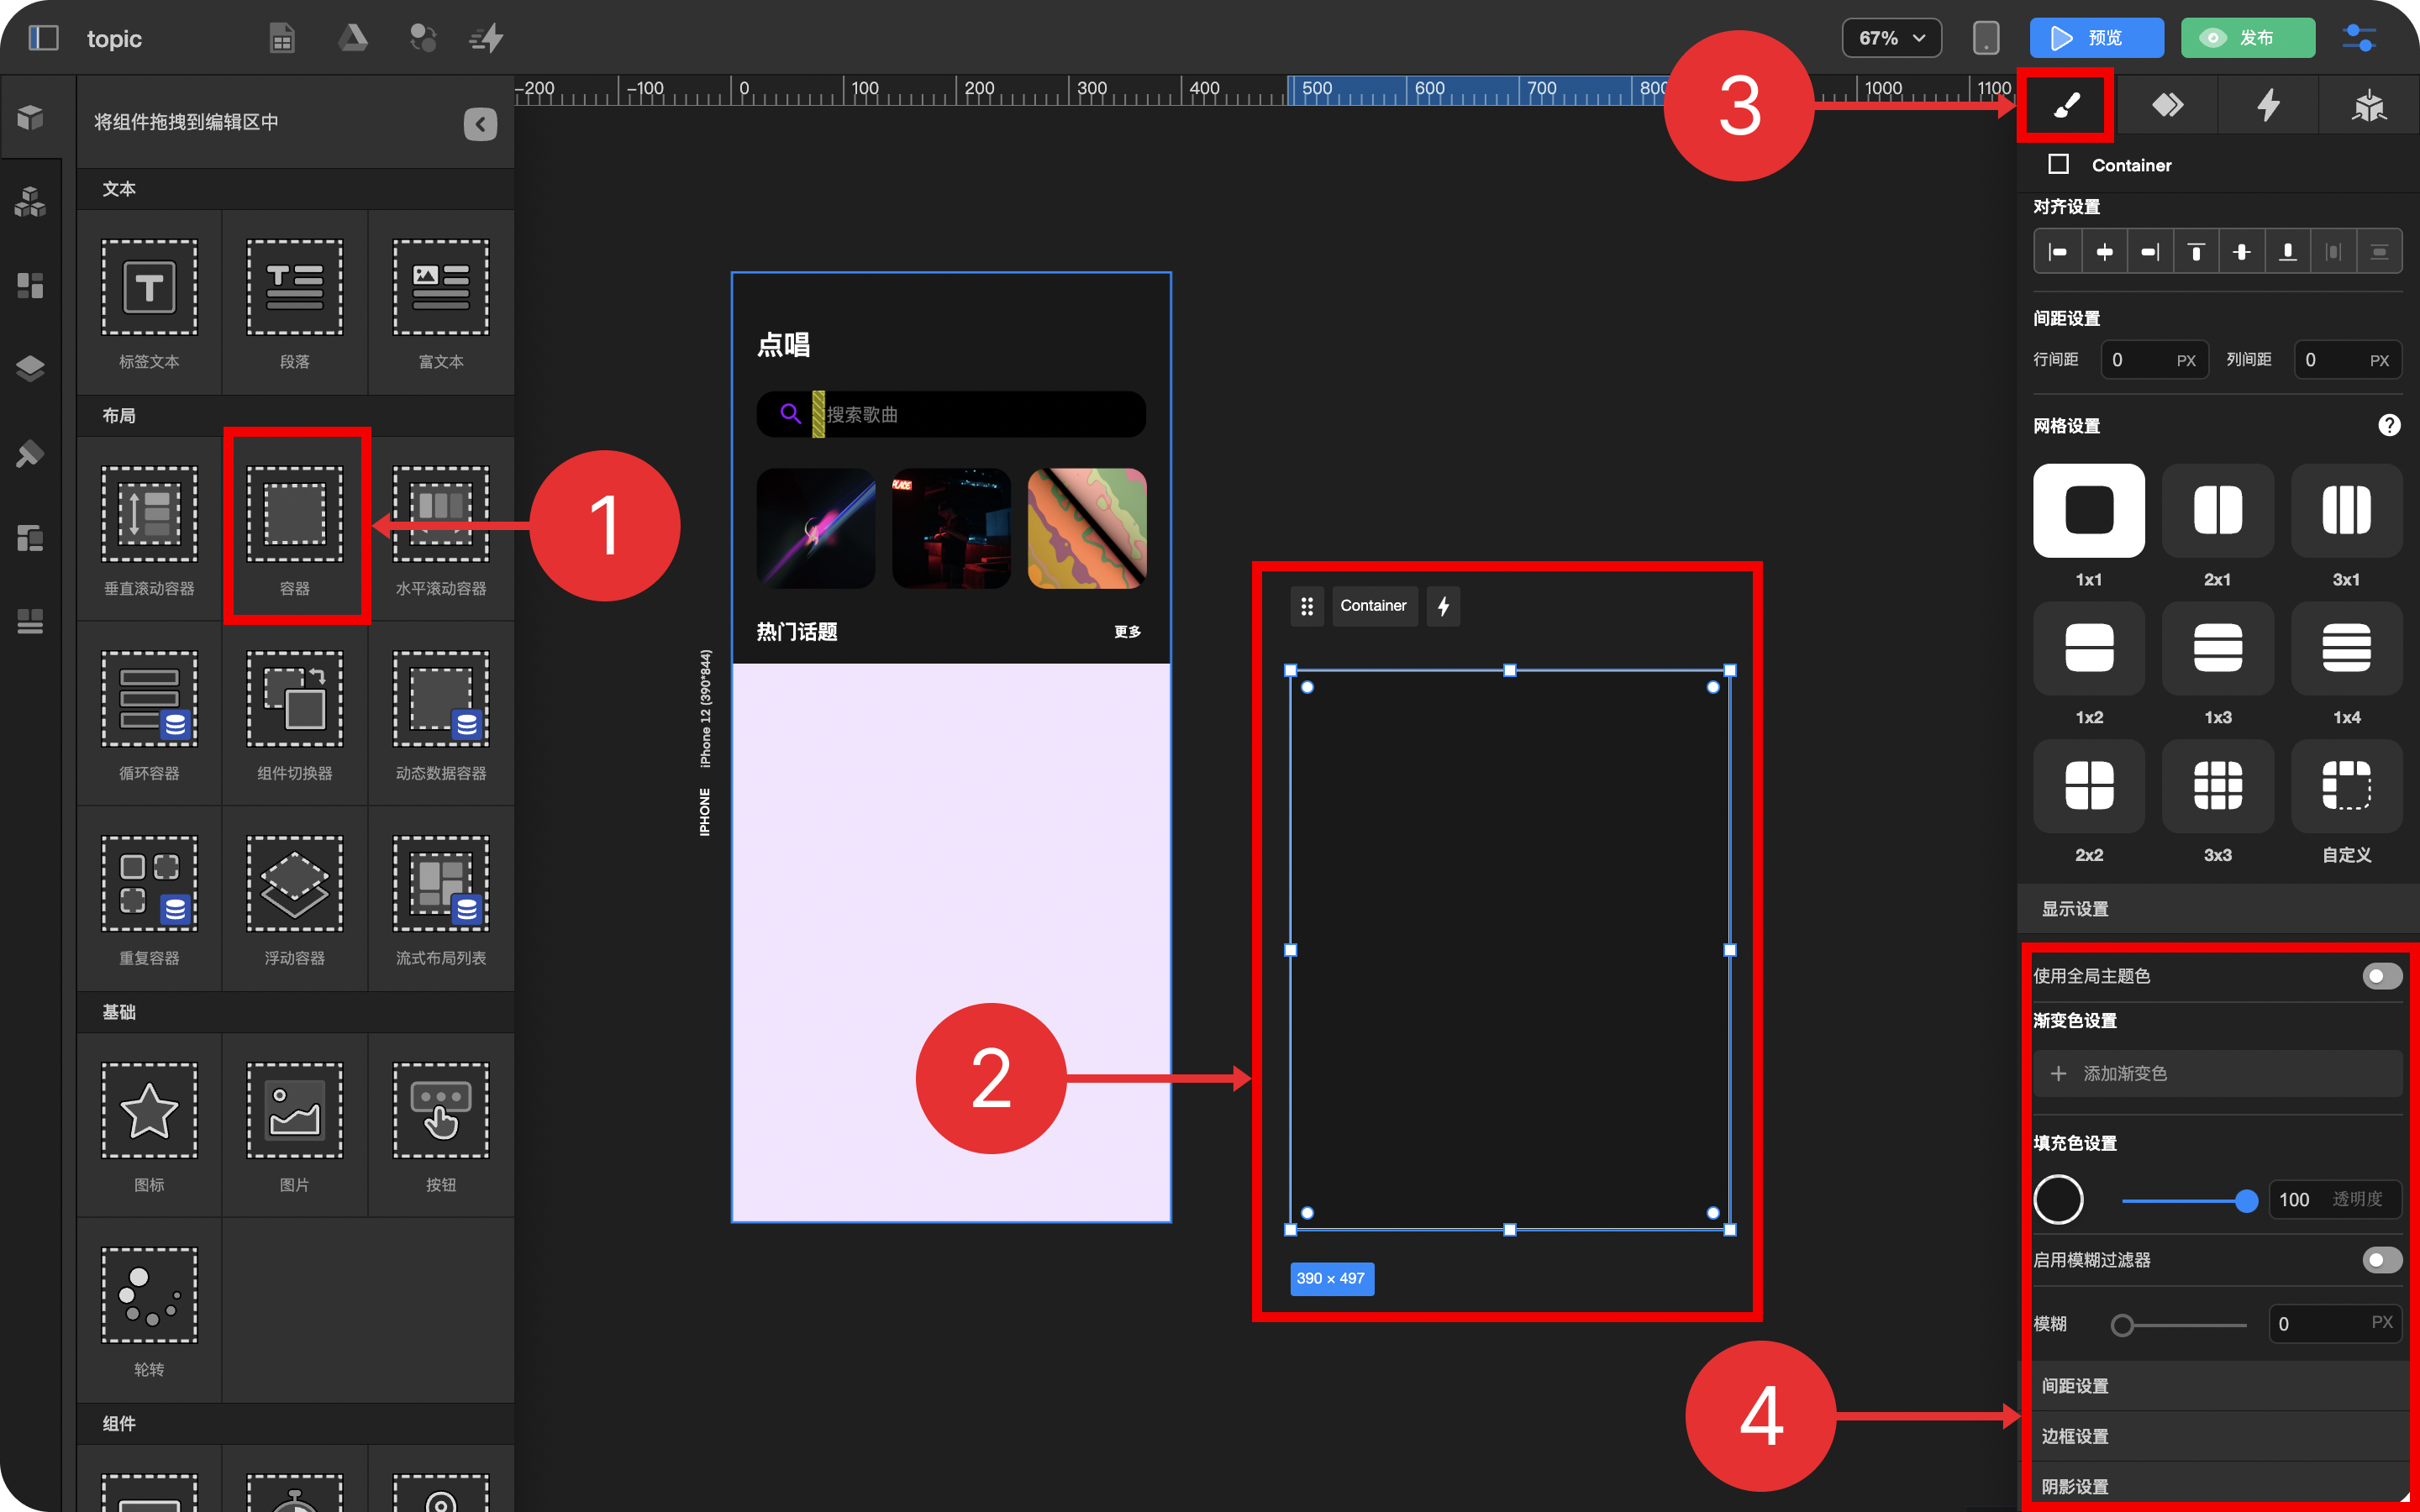Open the fill color swatch circle
2420x1512 pixels.
[2058, 1199]
